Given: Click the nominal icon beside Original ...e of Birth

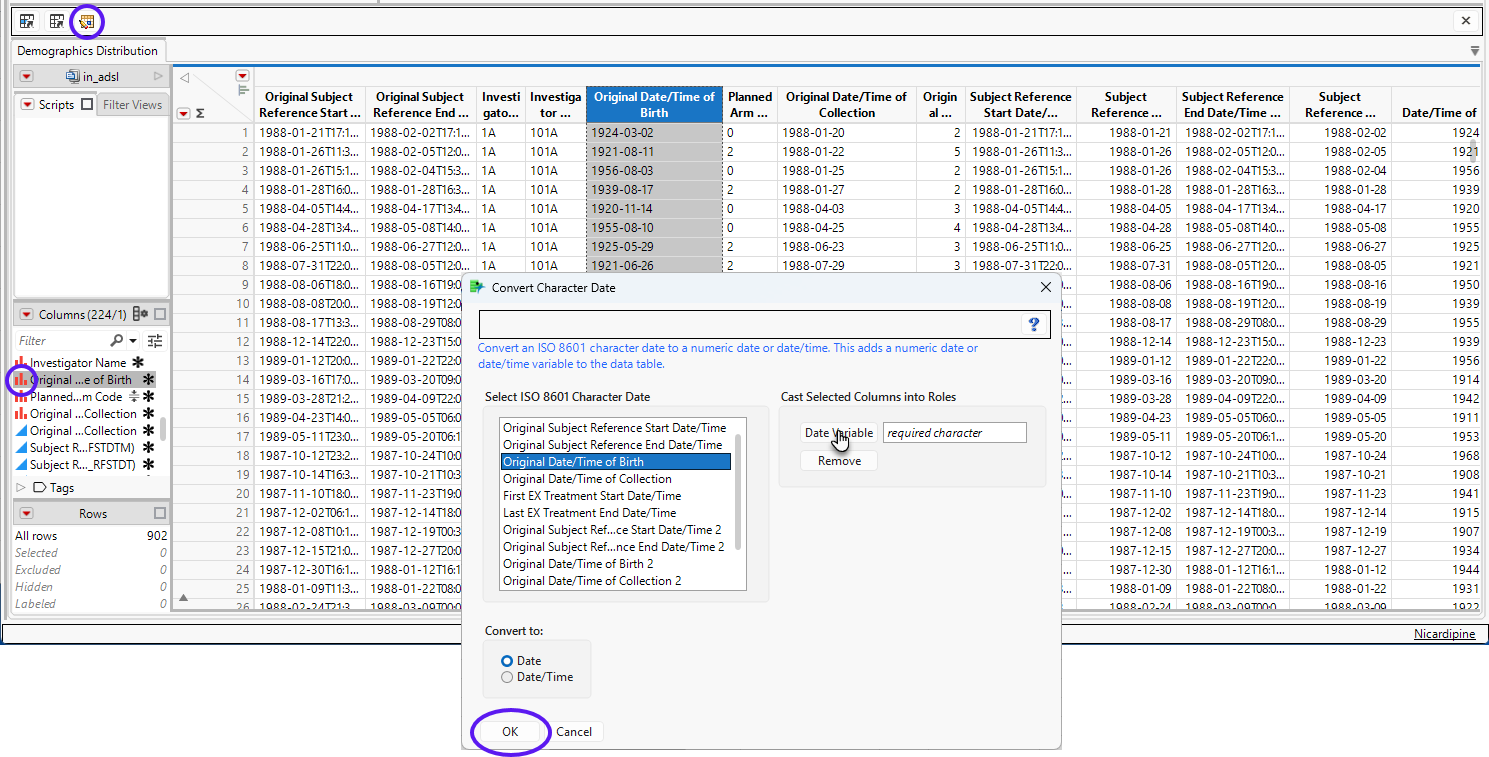Looking at the screenshot, I should pos(21,380).
